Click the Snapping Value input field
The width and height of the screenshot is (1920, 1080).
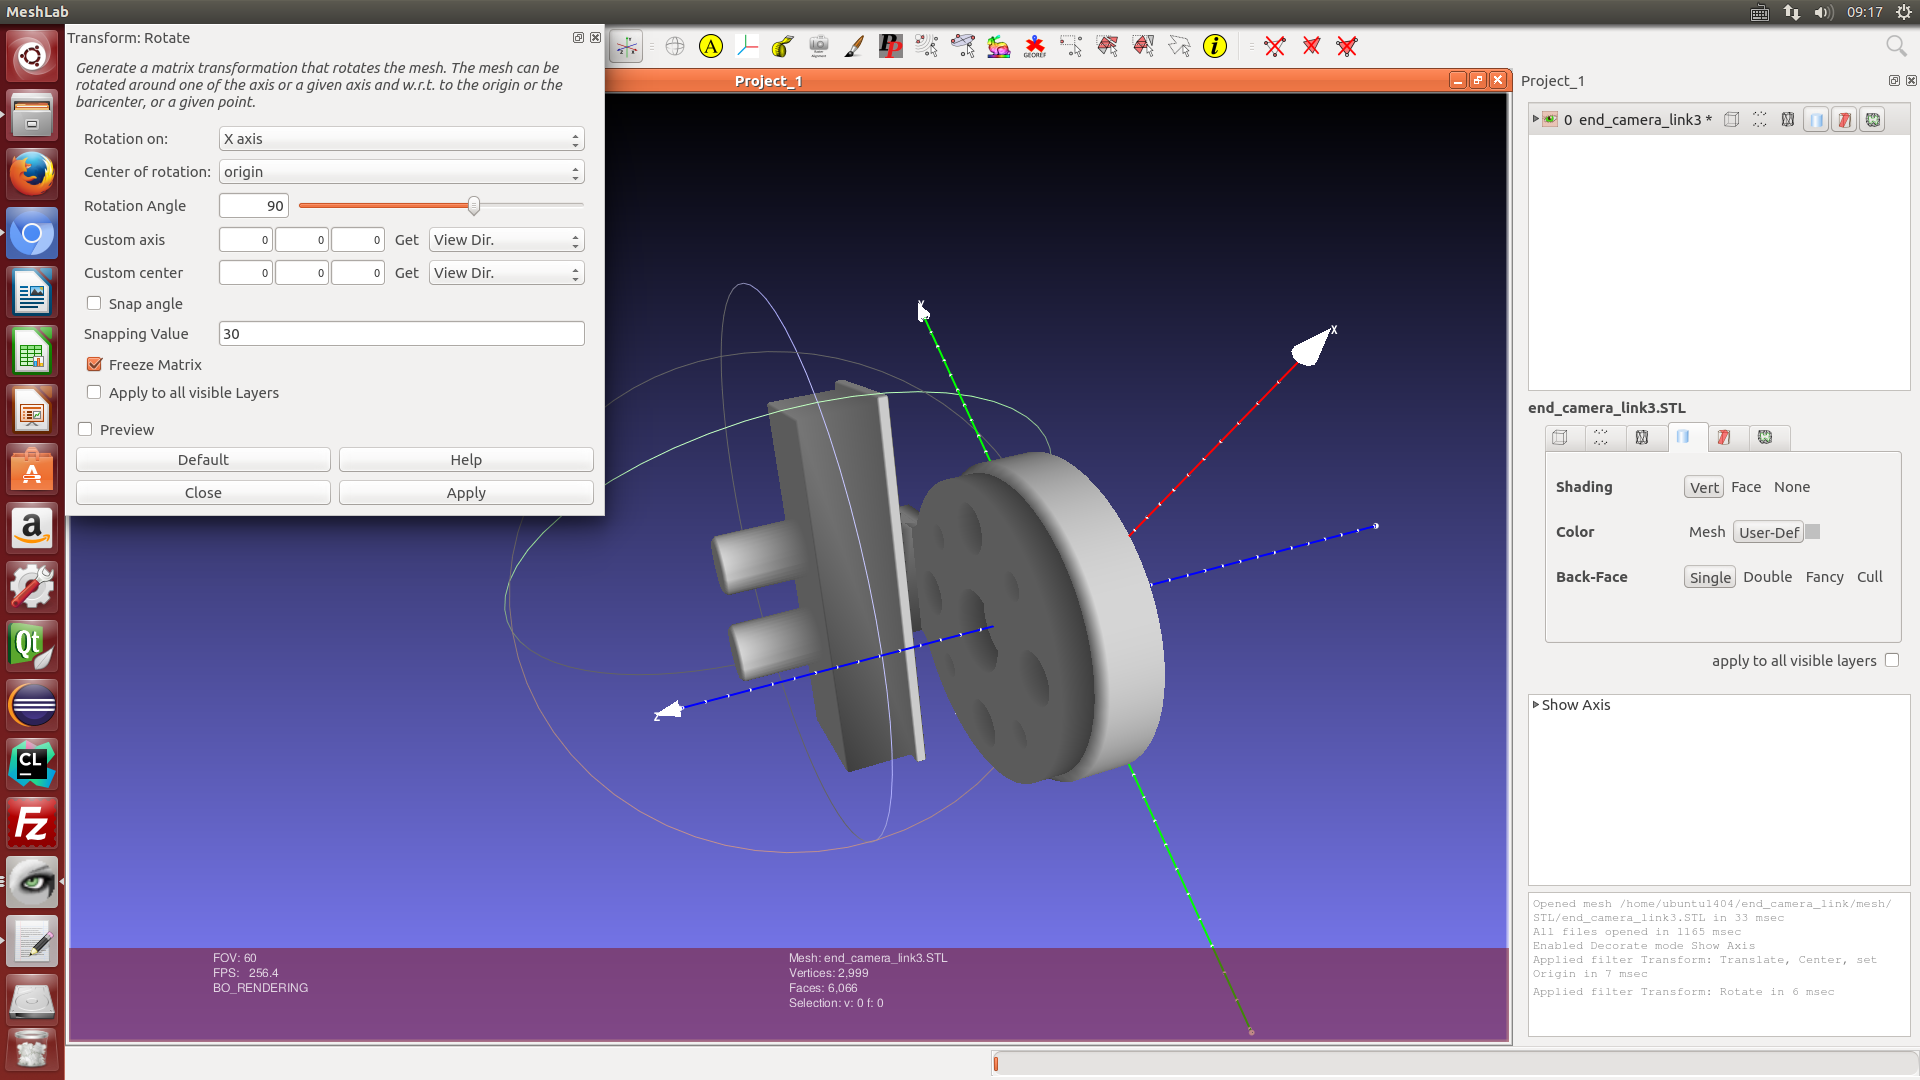click(x=401, y=334)
